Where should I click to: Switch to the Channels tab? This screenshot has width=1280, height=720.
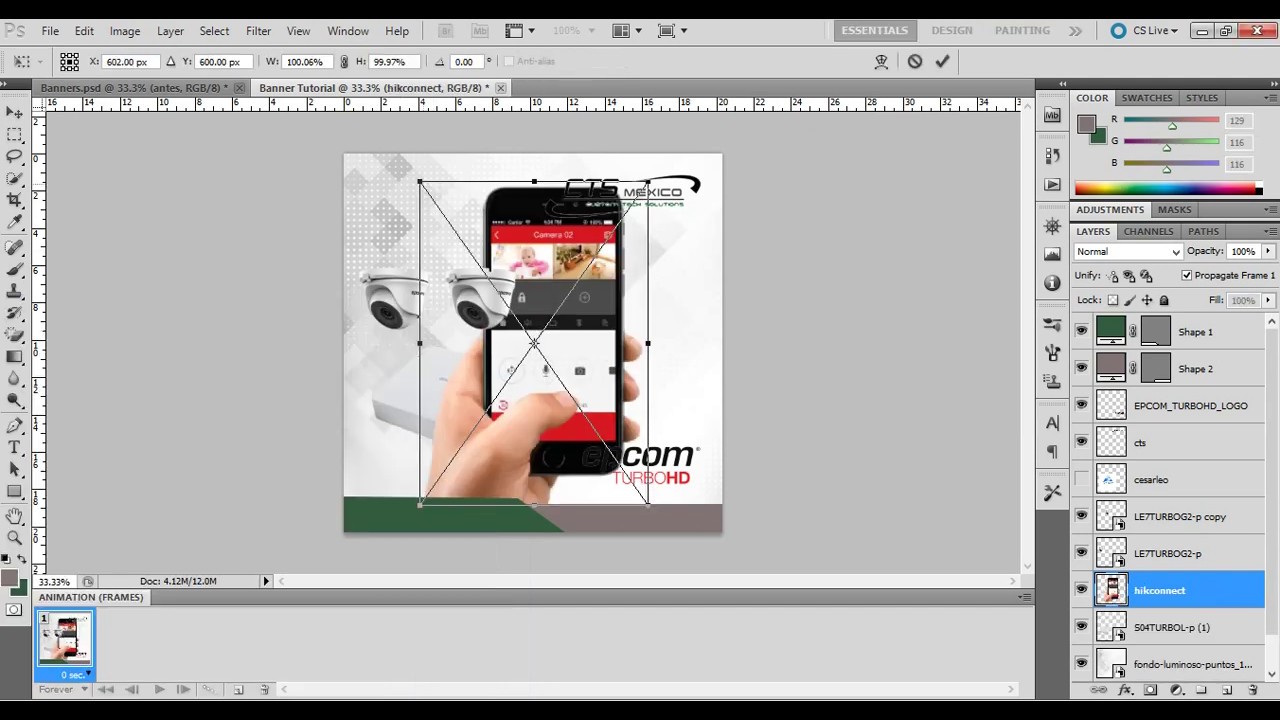coord(1148,232)
